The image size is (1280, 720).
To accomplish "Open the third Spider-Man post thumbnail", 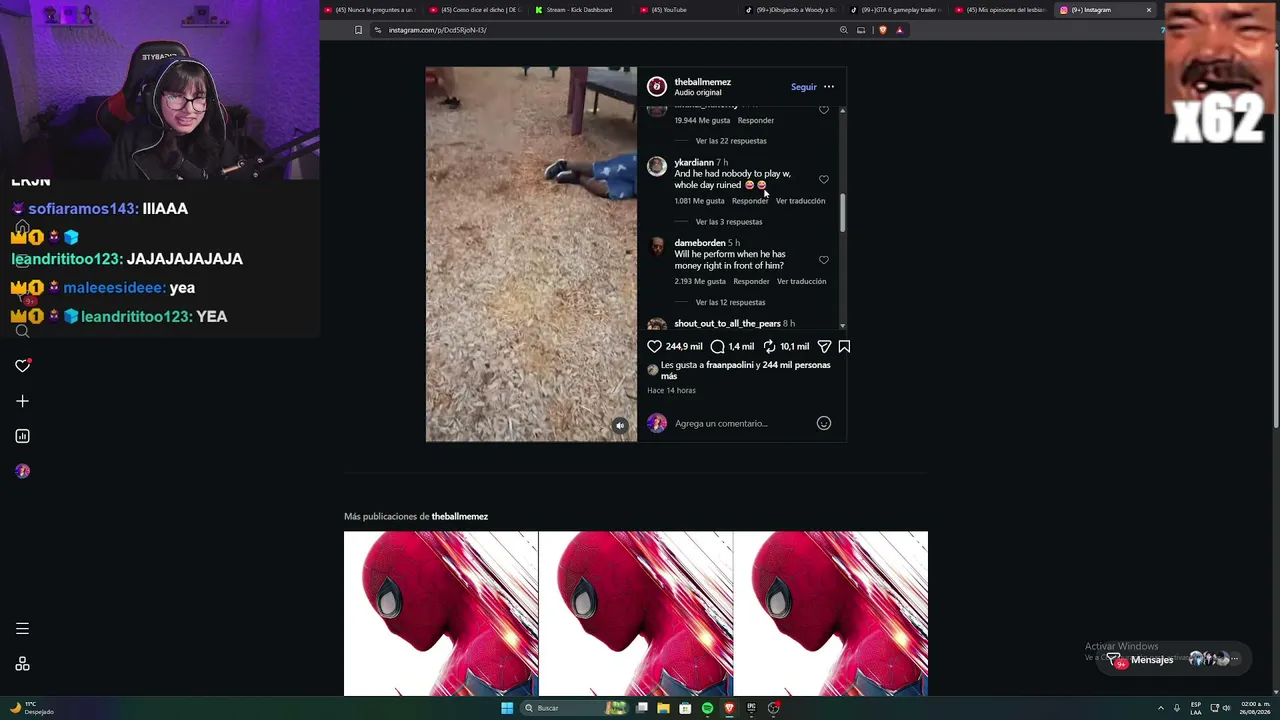I will pos(831,613).
